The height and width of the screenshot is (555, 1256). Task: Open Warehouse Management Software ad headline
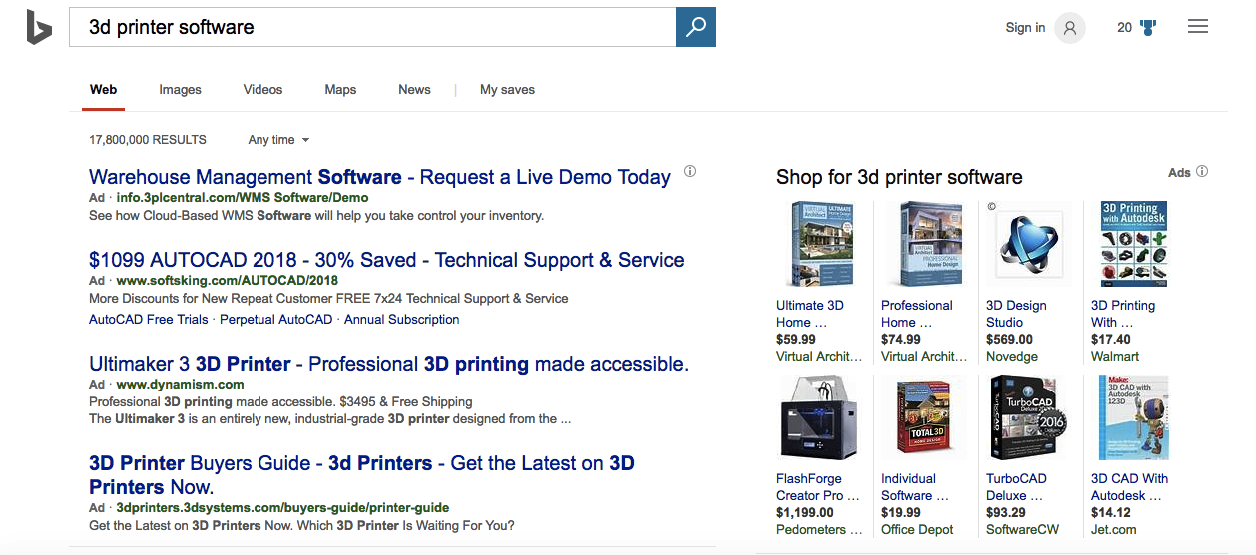[x=380, y=177]
